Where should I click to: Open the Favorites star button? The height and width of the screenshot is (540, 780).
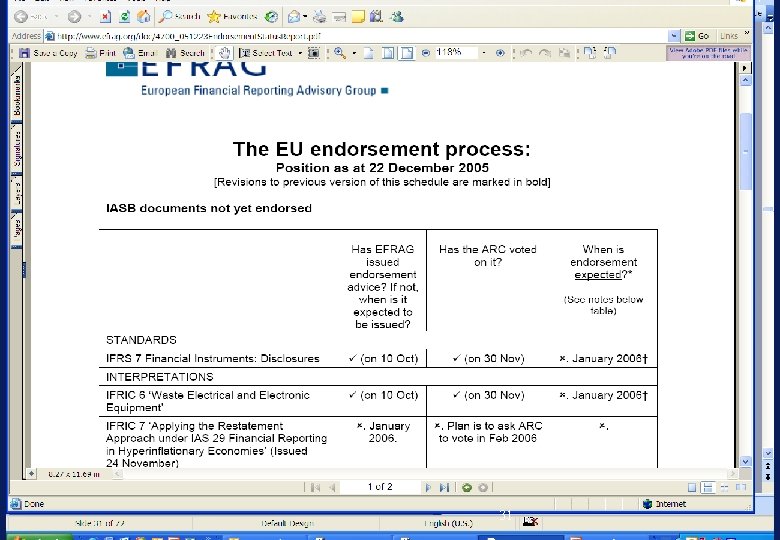(232, 17)
